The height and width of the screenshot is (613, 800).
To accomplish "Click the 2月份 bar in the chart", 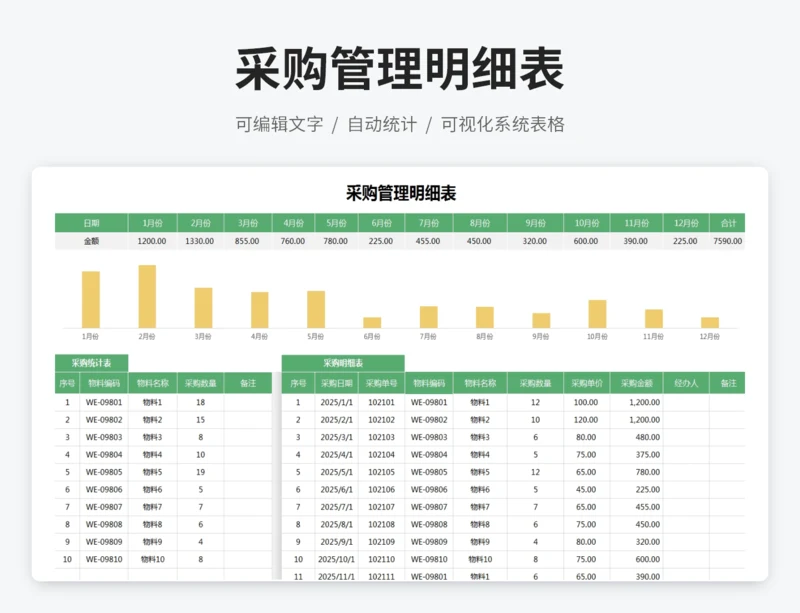I will click(x=147, y=296).
